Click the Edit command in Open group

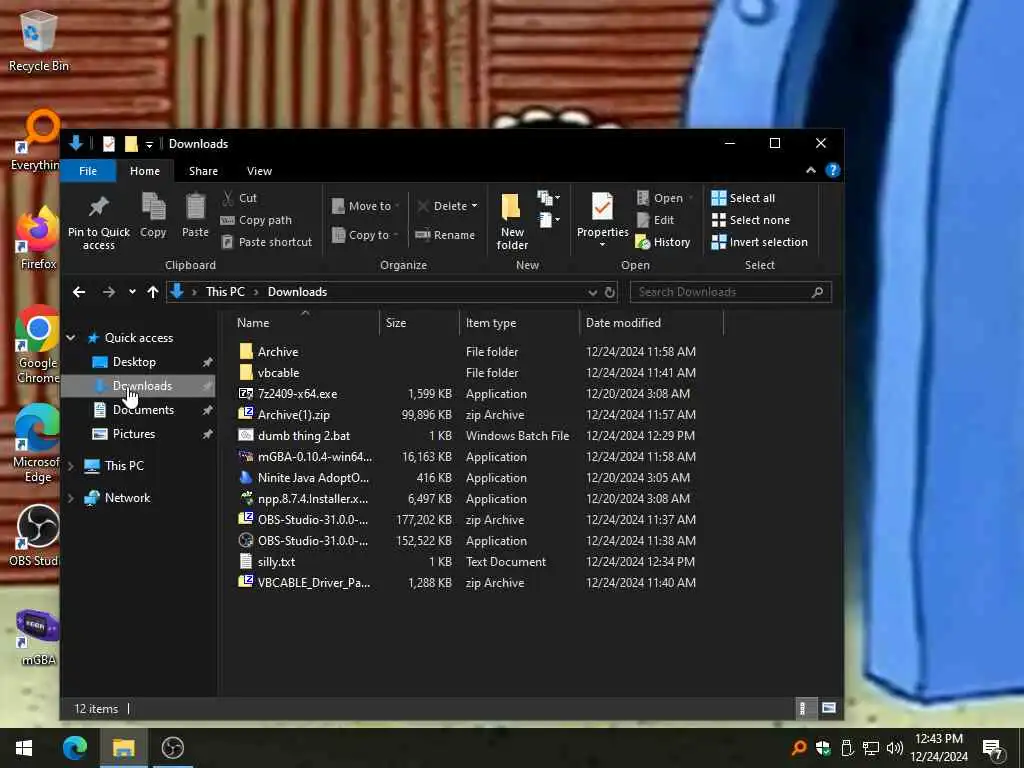[655, 220]
